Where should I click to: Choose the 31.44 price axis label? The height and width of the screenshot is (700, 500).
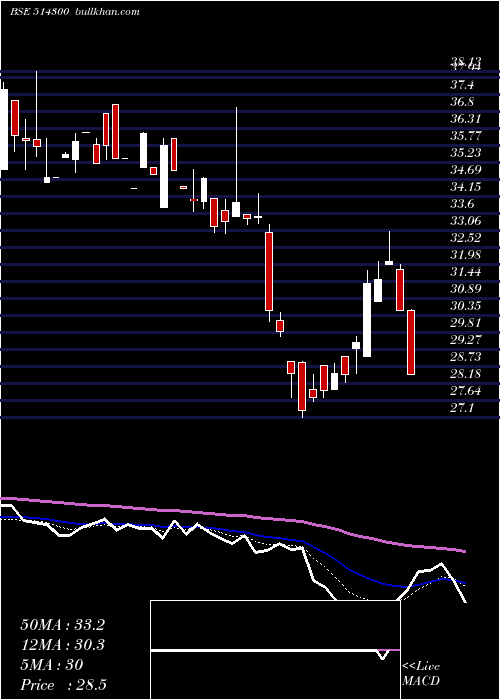point(465,271)
